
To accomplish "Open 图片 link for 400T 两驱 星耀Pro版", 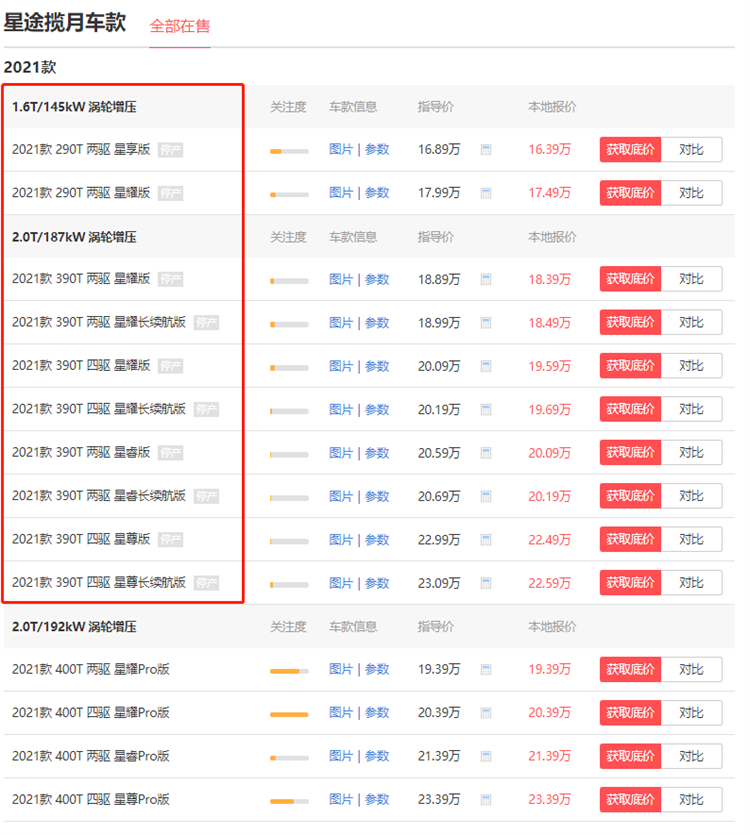I will point(341,669).
